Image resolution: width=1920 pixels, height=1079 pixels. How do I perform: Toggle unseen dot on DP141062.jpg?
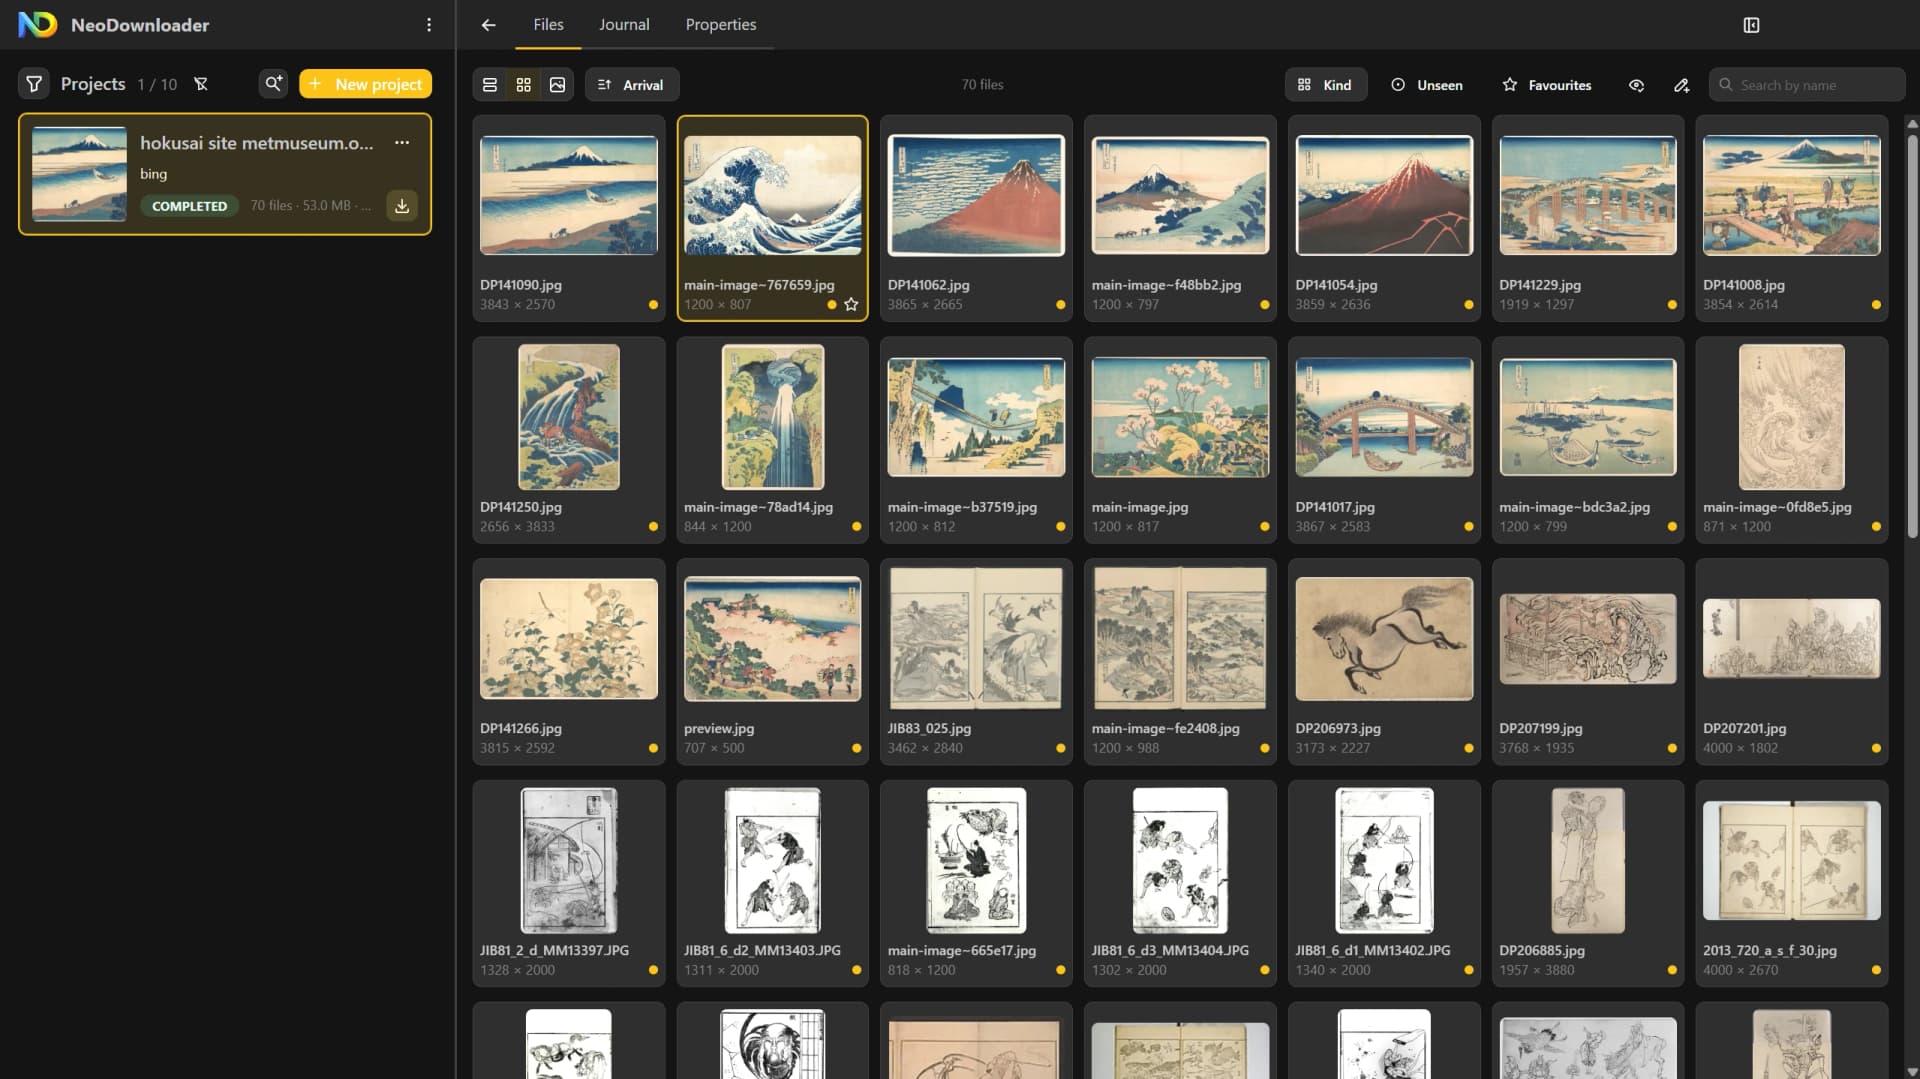pyautogui.click(x=1061, y=305)
